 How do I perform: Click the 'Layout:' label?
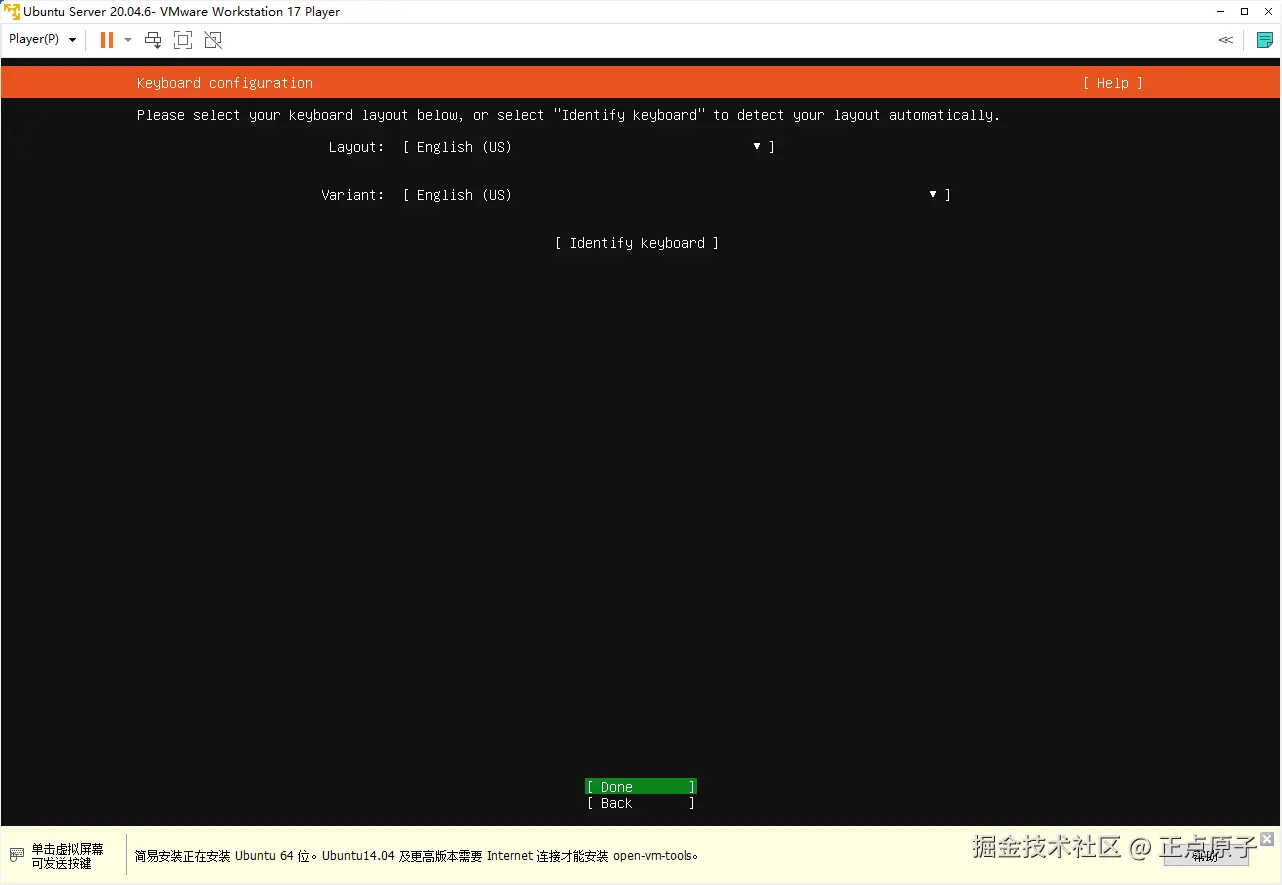click(x=356, y=147)
